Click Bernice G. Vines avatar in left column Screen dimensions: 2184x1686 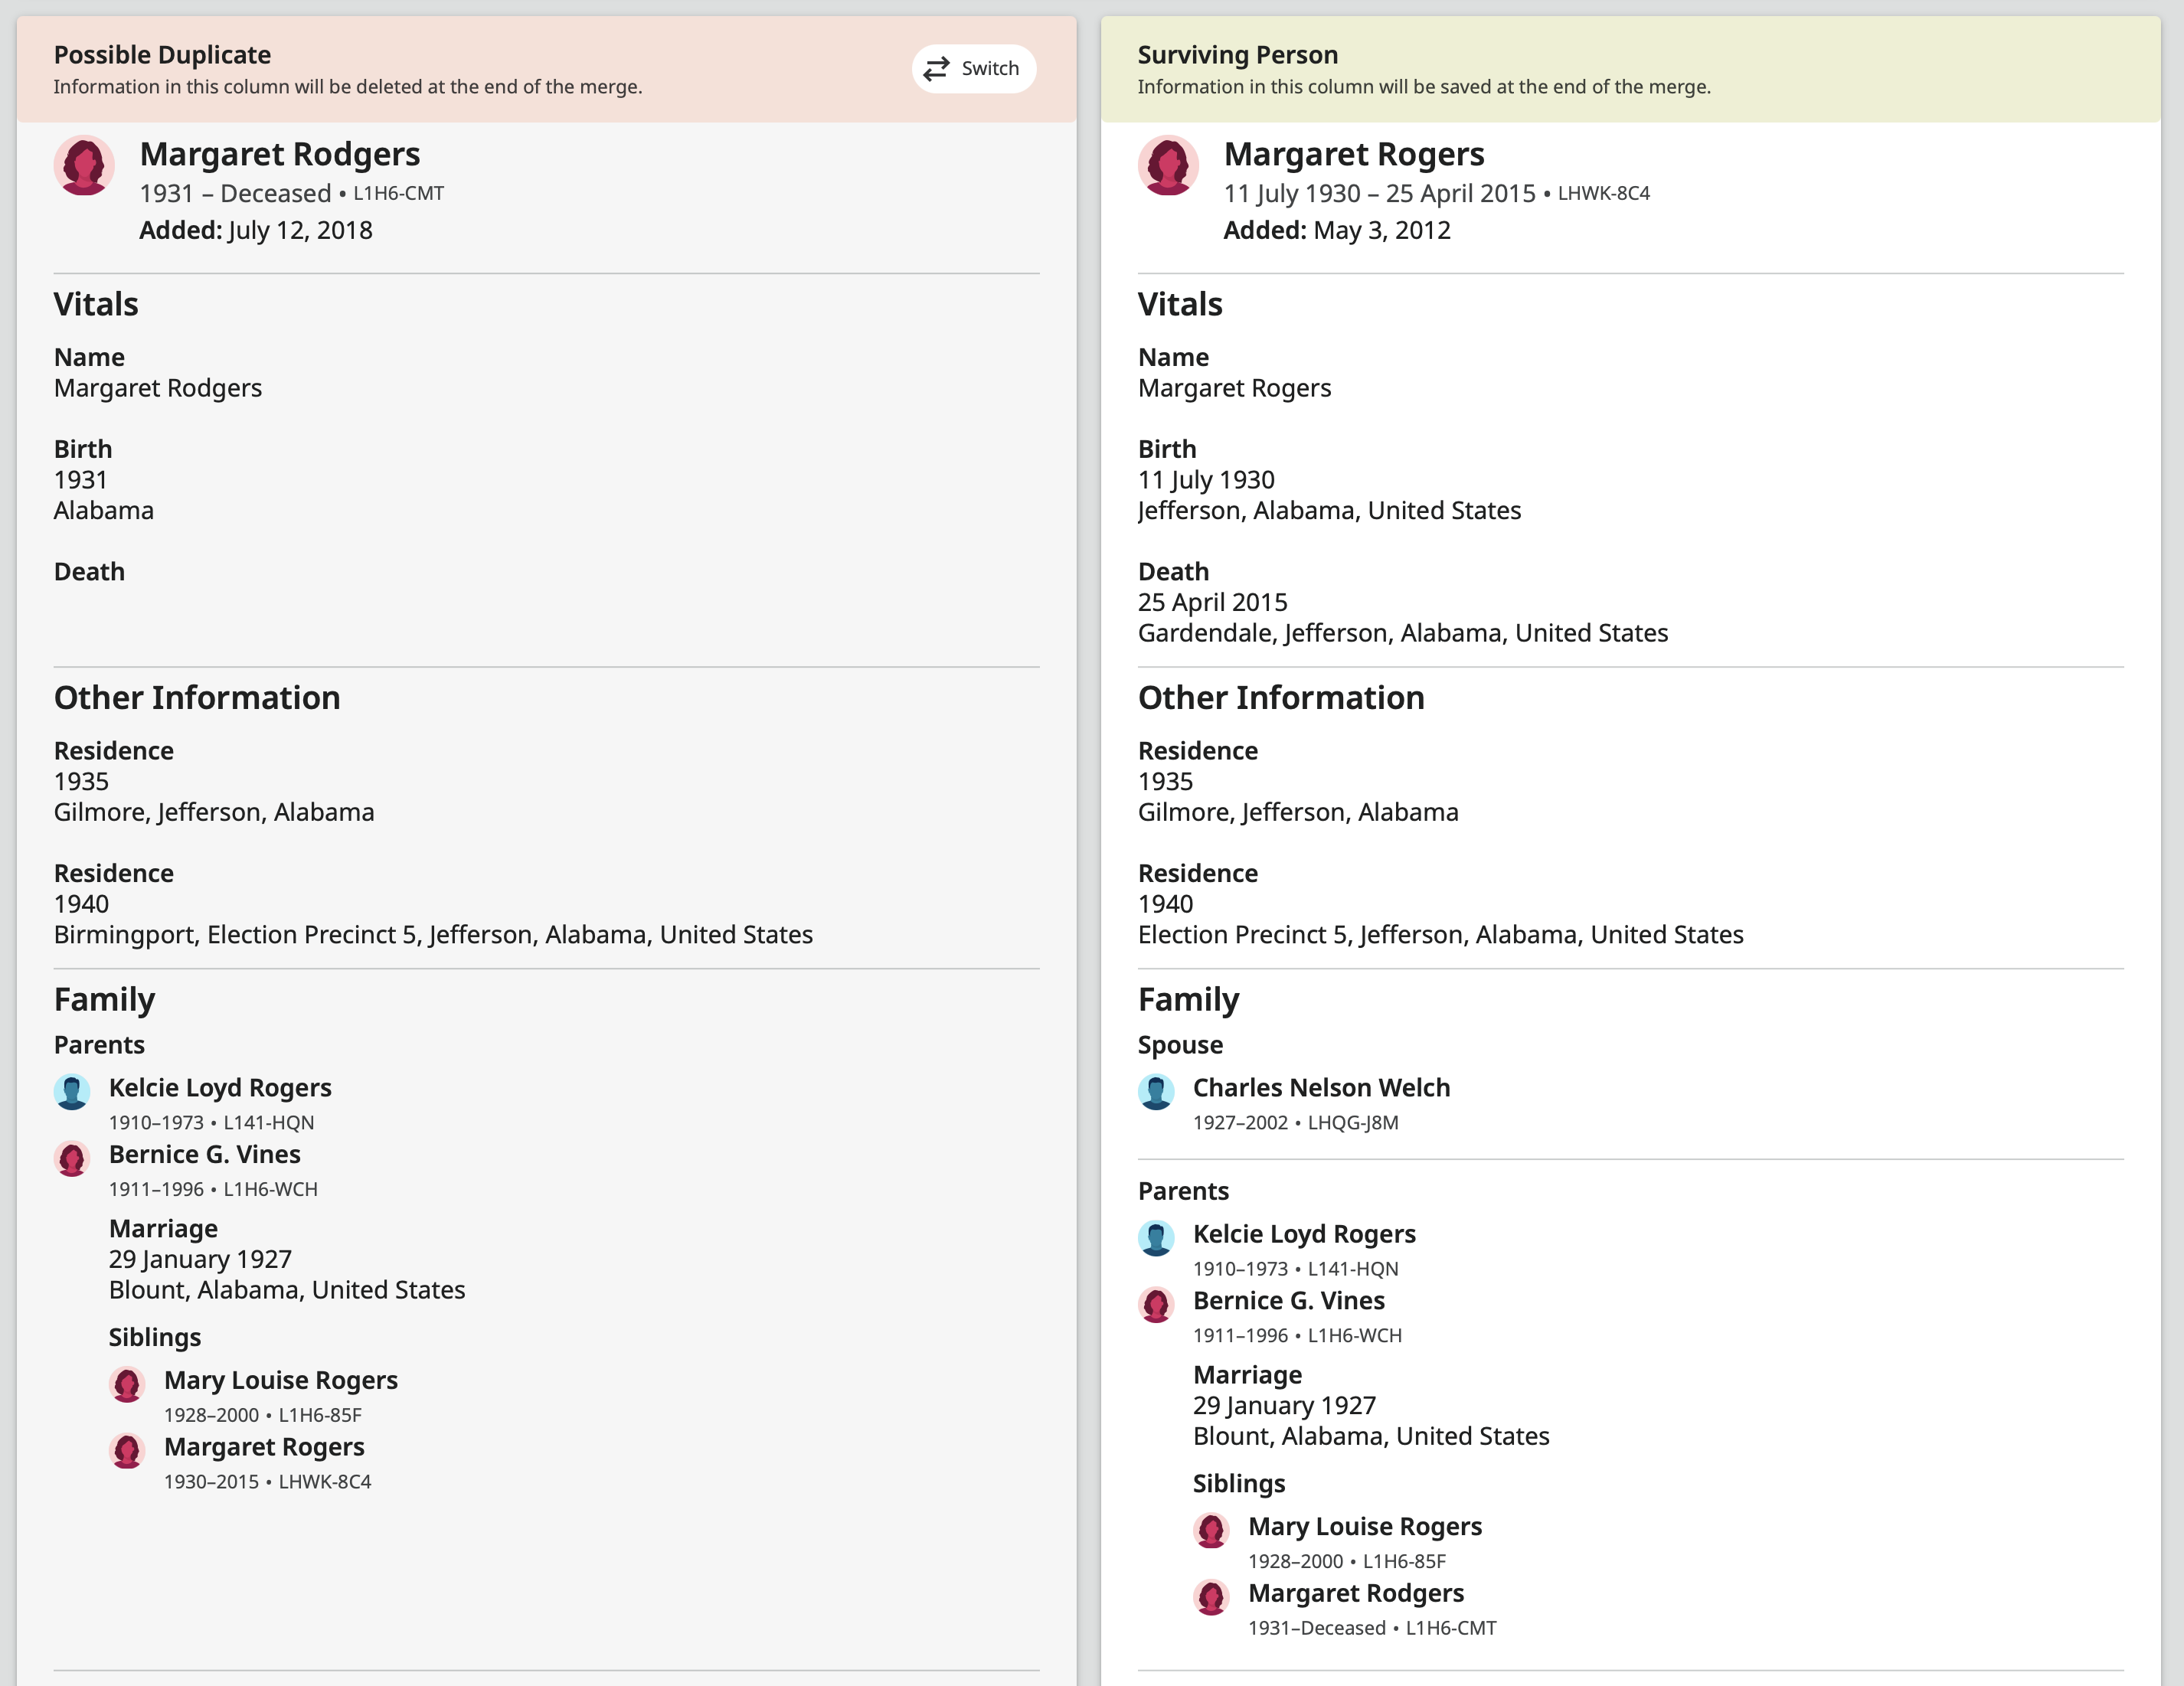[72, 1158]
